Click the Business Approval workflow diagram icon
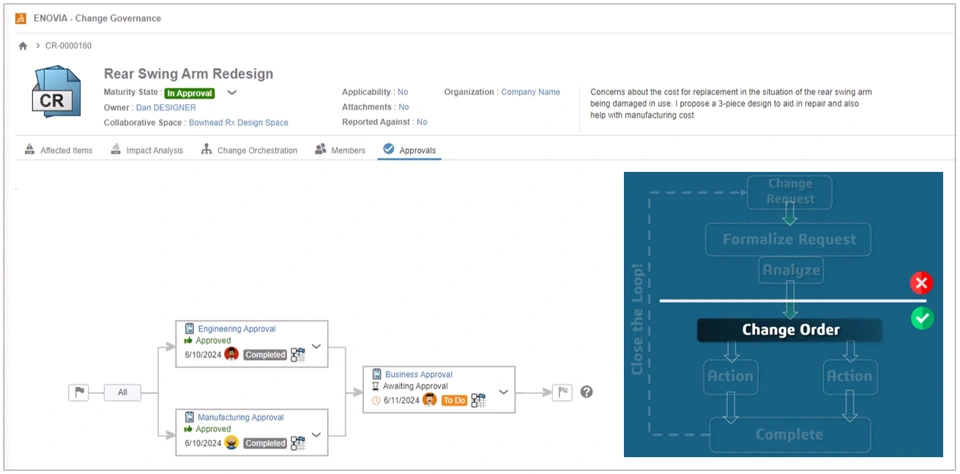Screen dimensions: 960x474 478,400
